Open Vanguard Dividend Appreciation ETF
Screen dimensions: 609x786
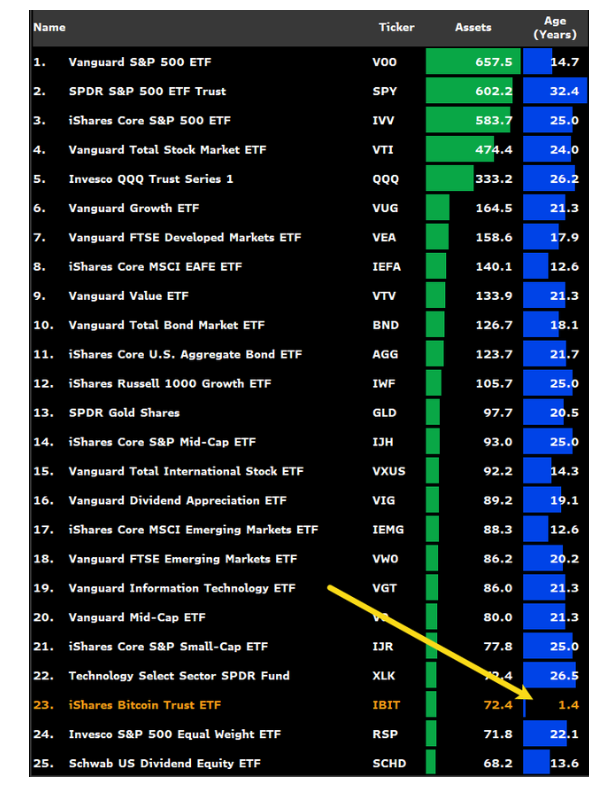[x=177, y=500]
